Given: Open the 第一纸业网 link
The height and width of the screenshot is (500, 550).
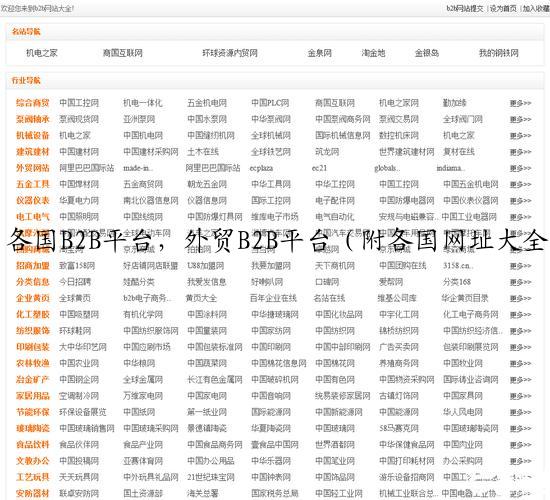Looking at the screenshot, I should (x=207, y=412).
